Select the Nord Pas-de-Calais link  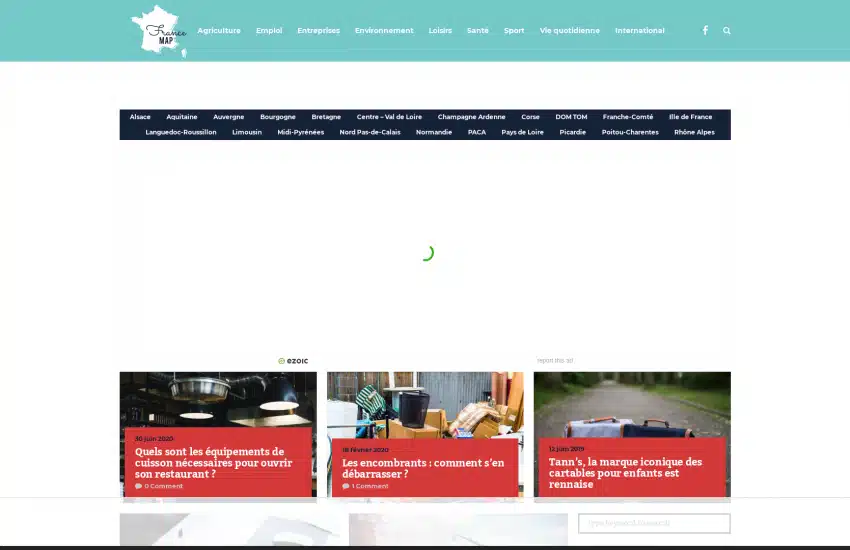coord(370,132)
